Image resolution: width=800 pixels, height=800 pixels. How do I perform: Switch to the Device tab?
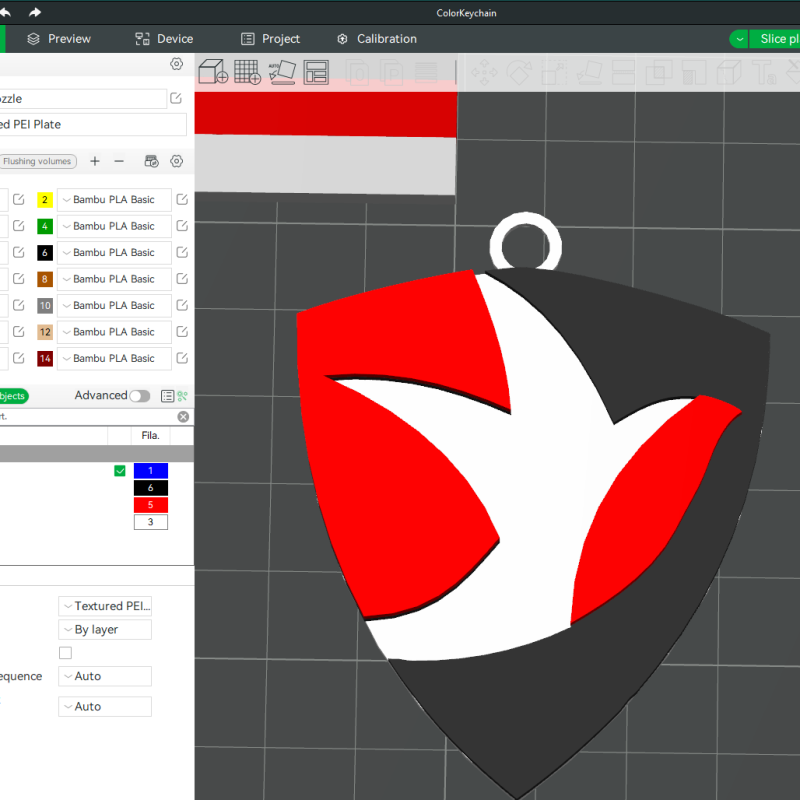[x=164, y=39]
